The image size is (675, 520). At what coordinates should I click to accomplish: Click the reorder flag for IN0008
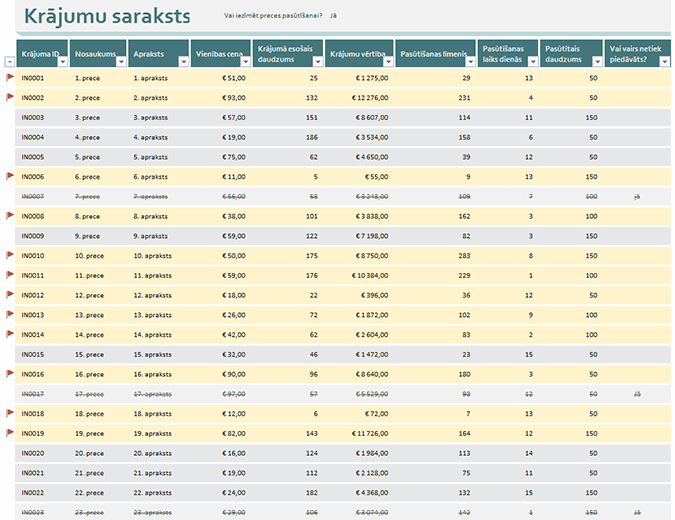tap(11, 215)
